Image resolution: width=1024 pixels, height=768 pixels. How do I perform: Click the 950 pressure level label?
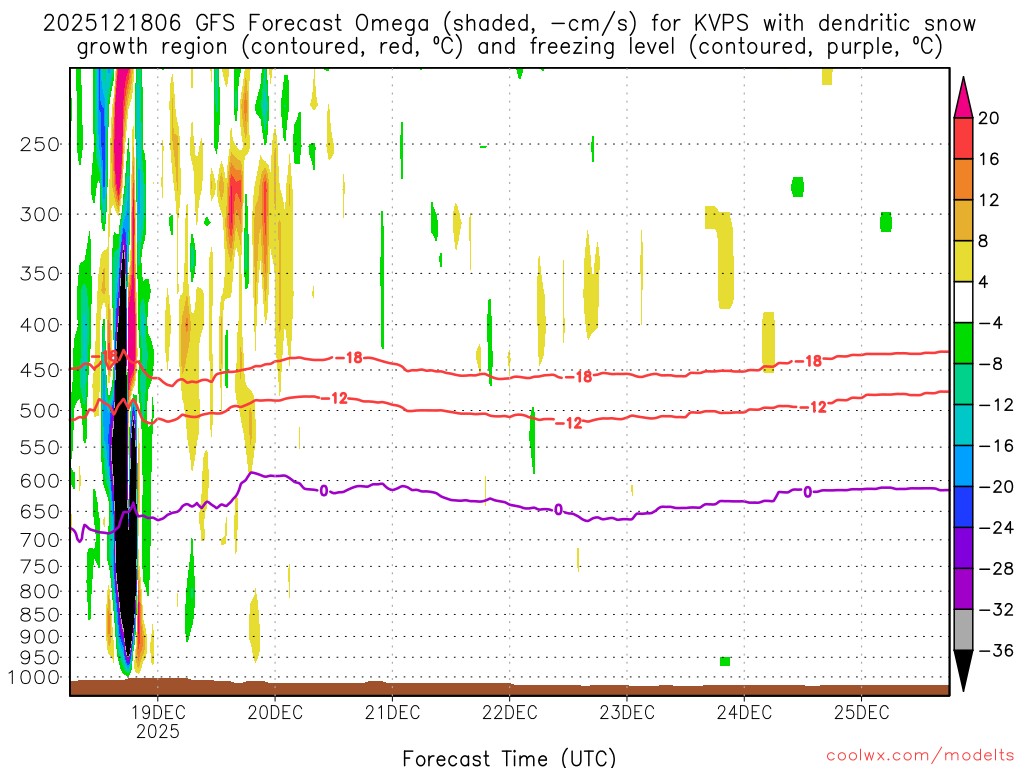pos(40,658)
